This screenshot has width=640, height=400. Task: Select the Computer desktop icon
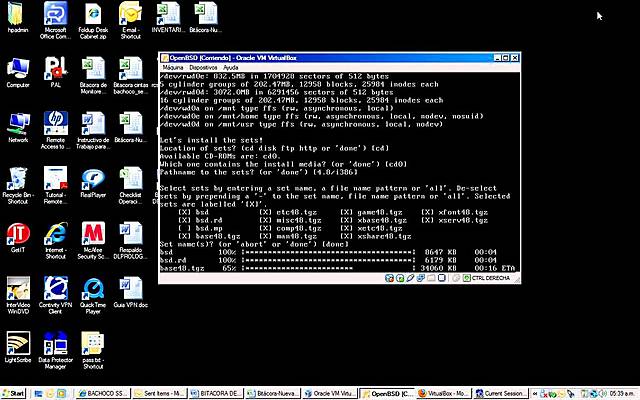point(18,73)
